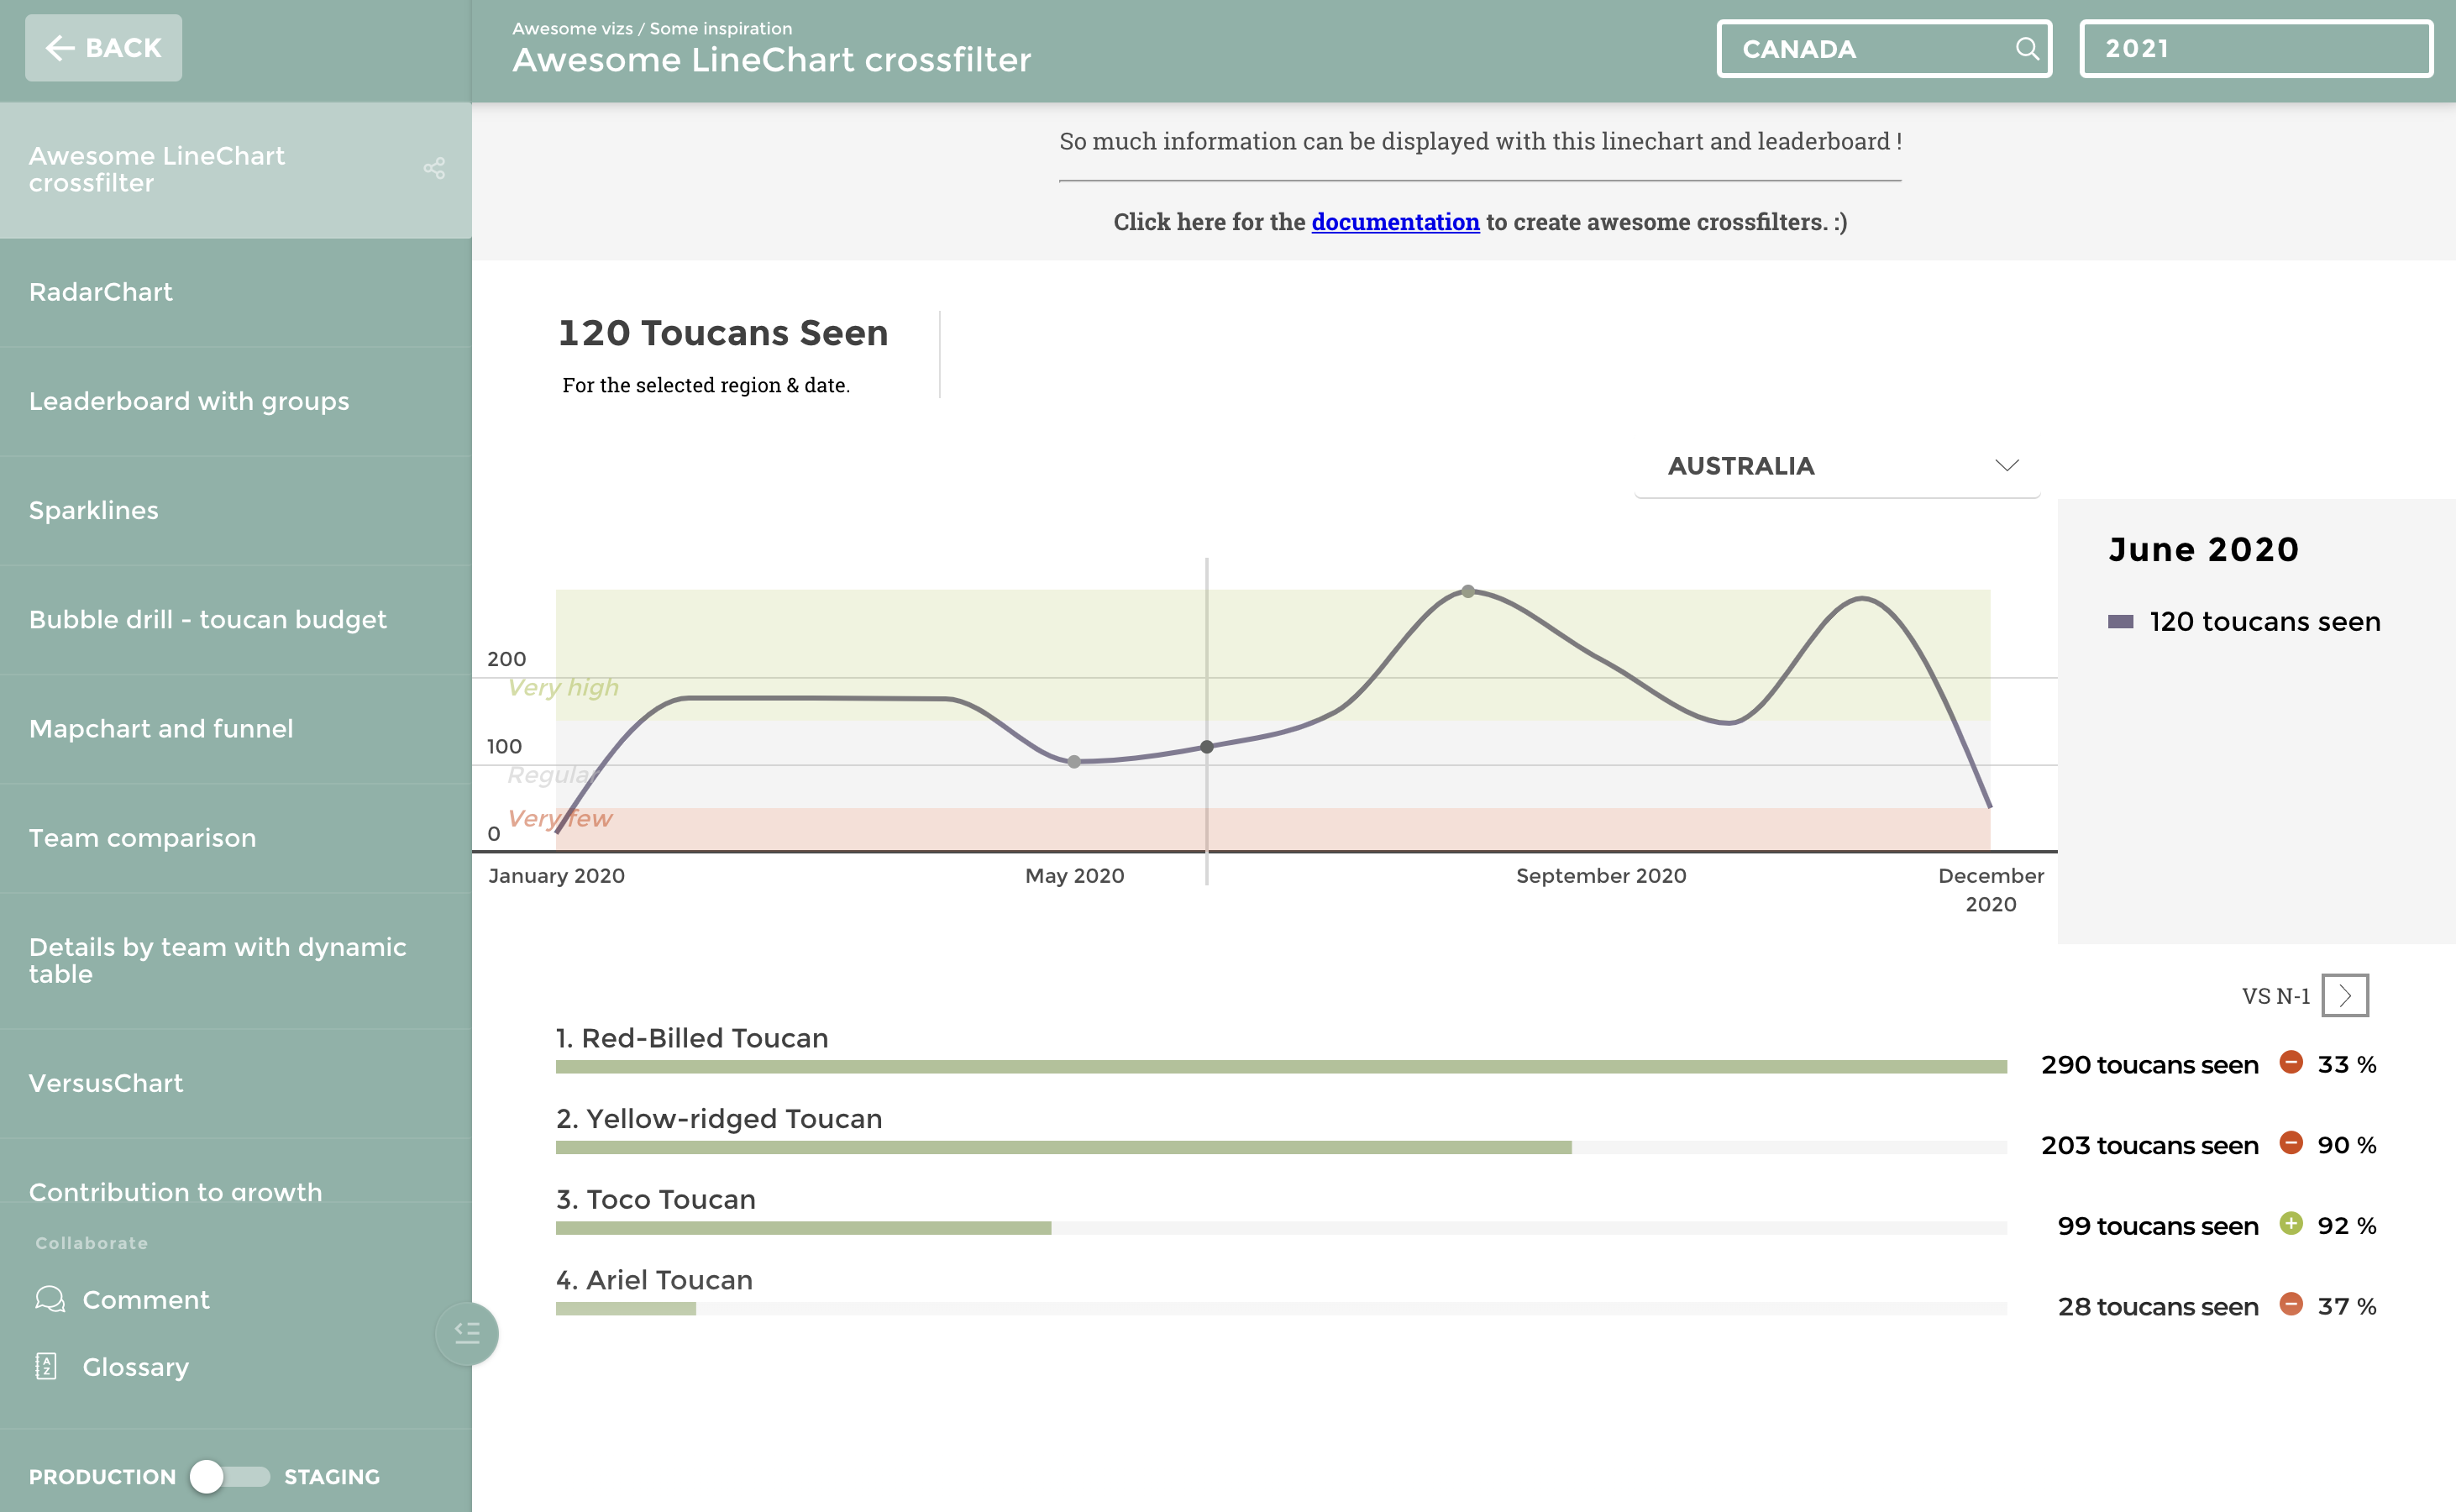This screenshot has width=2456, height=1512.
Task: Select Sparklines from the sidebar
Action: click(x=94, y=510)
